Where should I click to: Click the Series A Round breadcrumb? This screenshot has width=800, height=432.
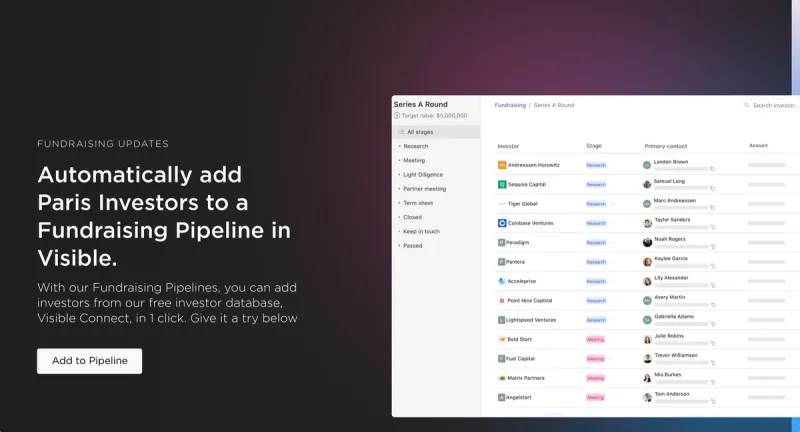554,105
